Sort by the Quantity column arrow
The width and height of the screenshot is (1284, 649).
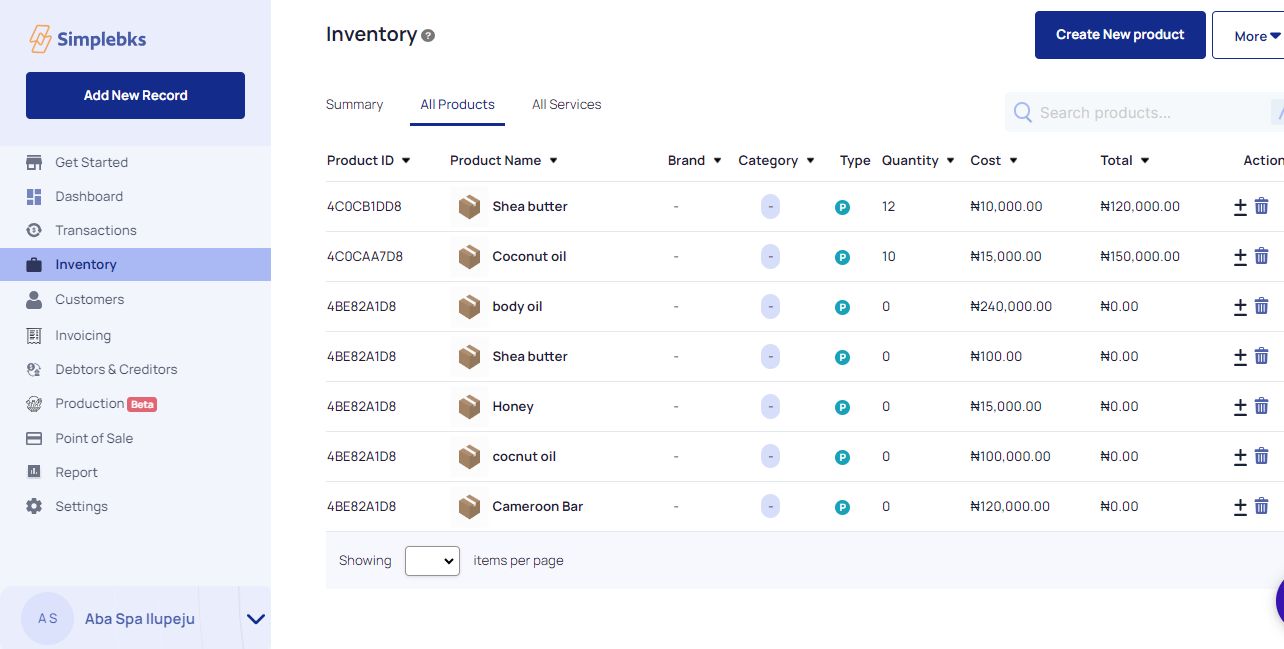(x=950, y=161)
